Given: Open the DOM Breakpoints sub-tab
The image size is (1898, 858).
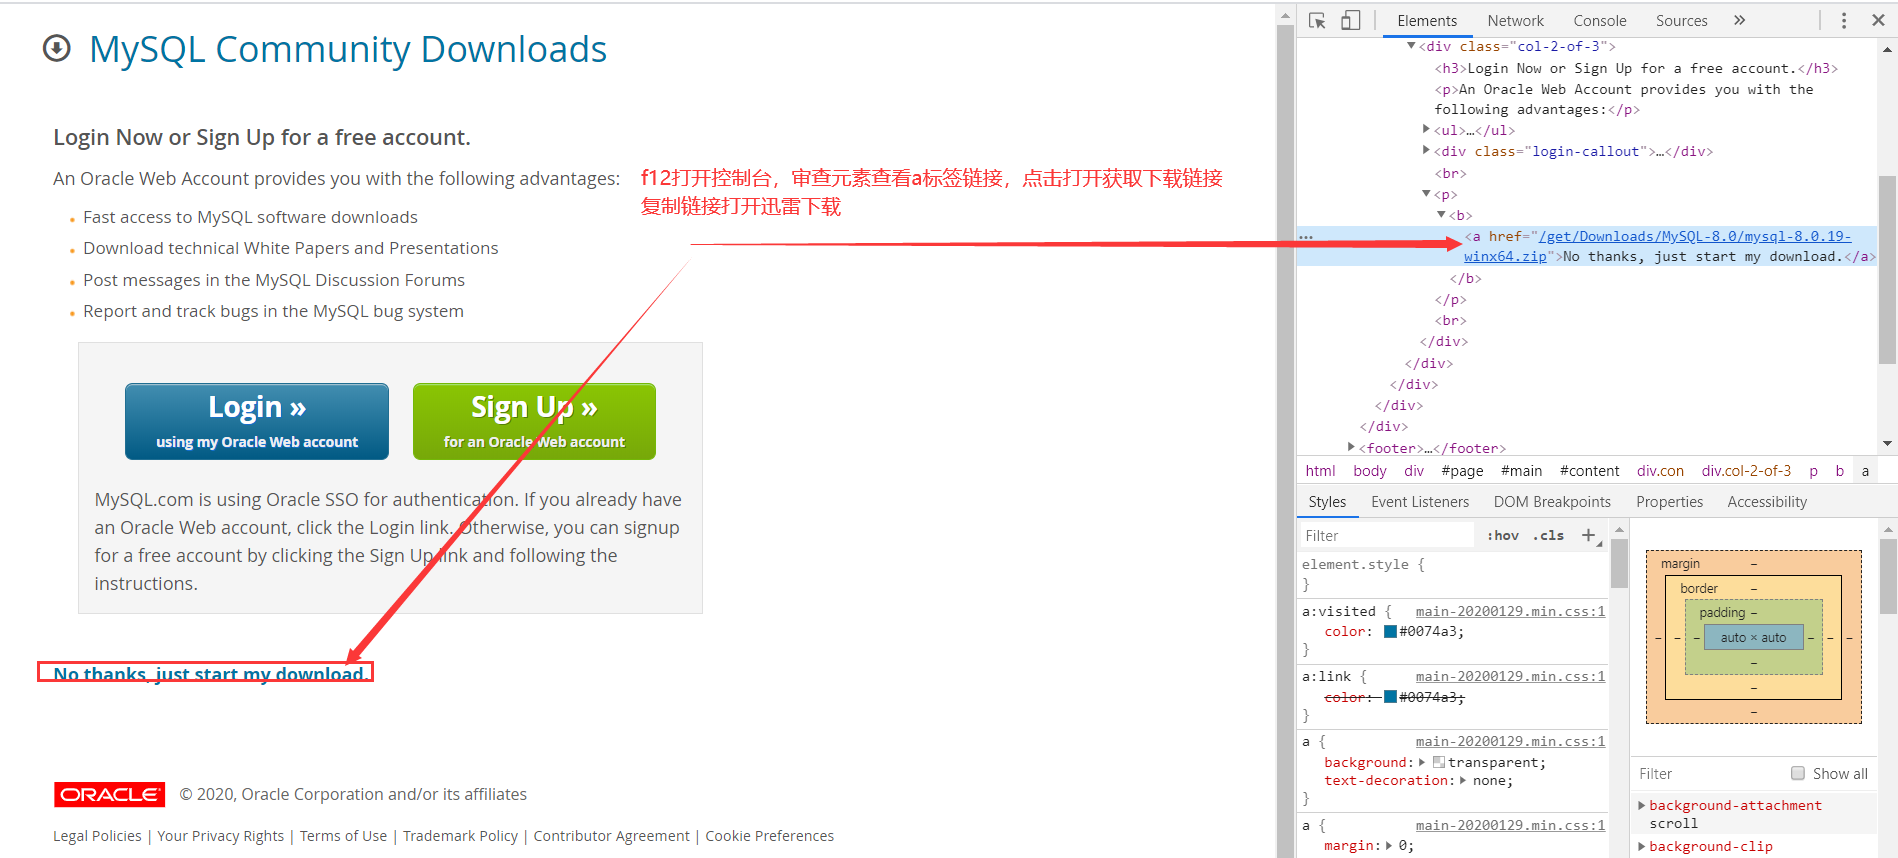Looking at the screenshot, I should pyautogui.click(x=1552, y=502).
